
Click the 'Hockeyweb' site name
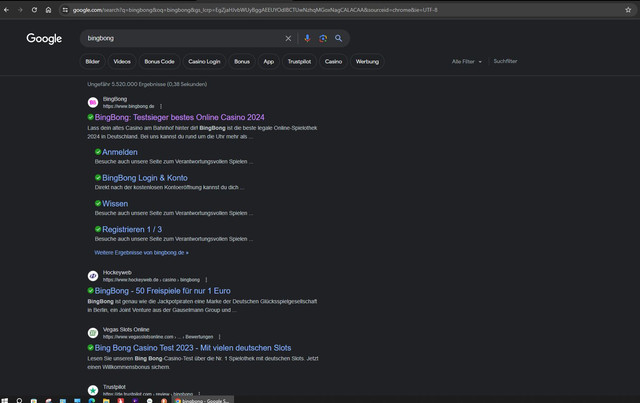point(117,272)
